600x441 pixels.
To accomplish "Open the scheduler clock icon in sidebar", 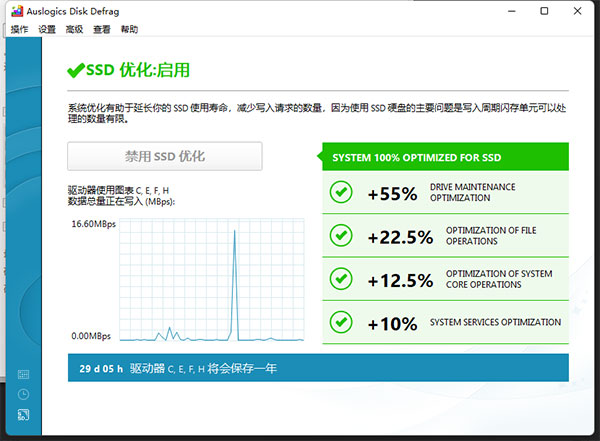I will [x=23, y=394].
